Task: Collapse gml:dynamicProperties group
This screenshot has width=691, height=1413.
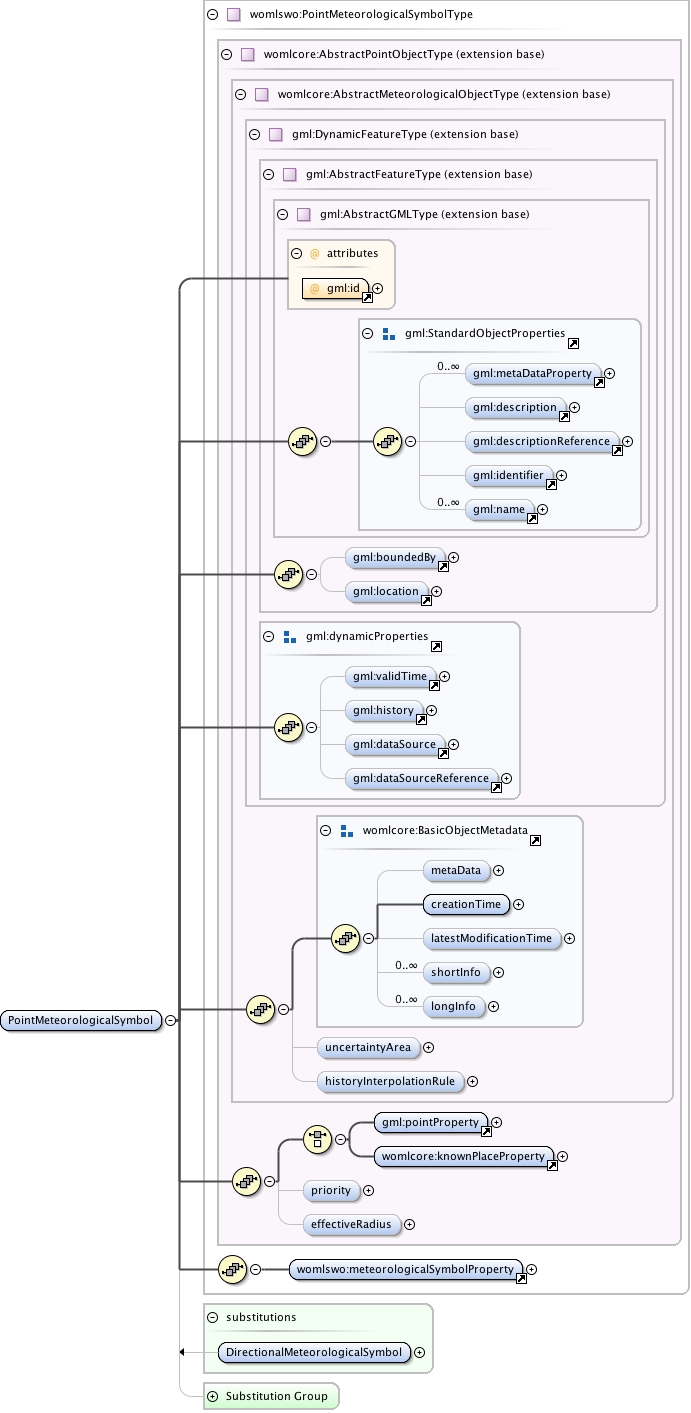Action: (x=268, y=636)
